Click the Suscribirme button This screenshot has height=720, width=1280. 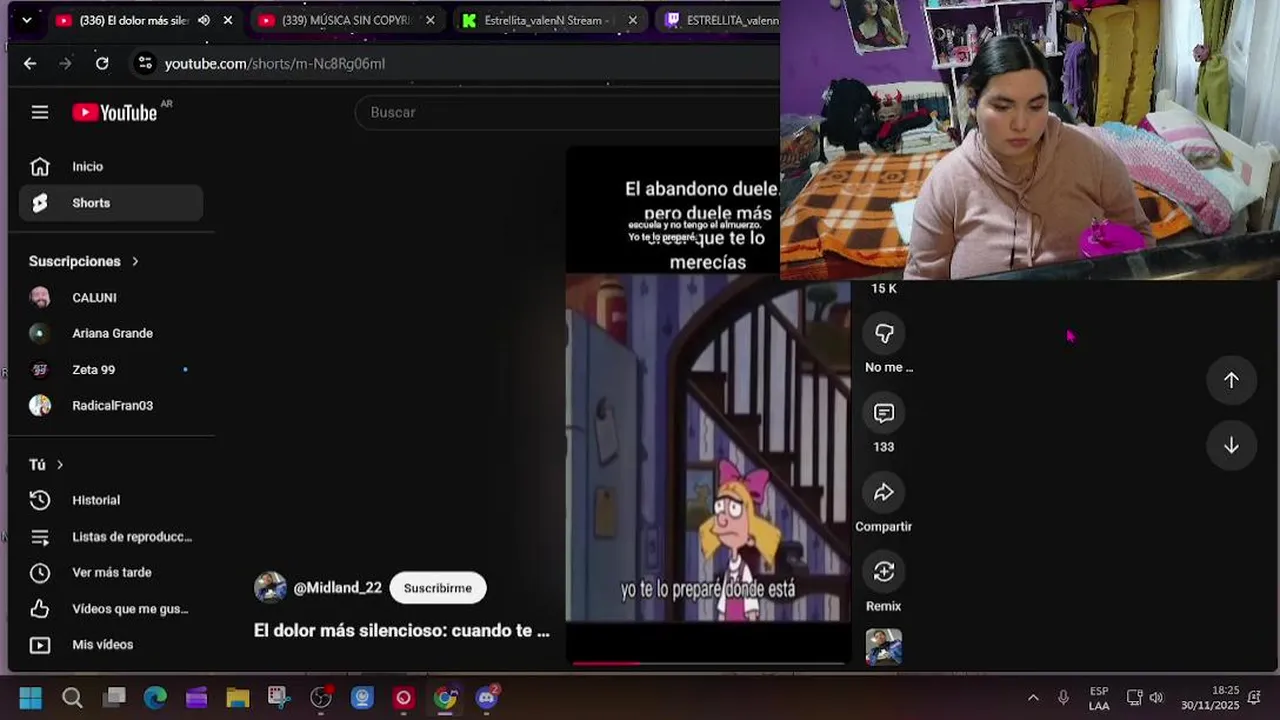click(438, 588)
